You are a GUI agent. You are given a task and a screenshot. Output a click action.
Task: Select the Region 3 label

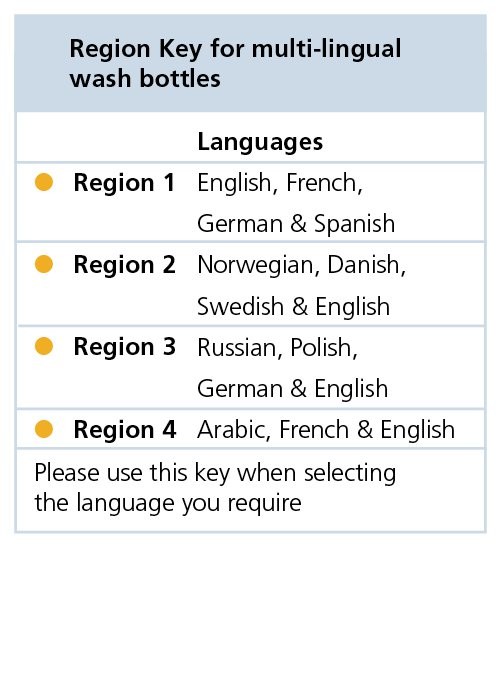point(125,347)
